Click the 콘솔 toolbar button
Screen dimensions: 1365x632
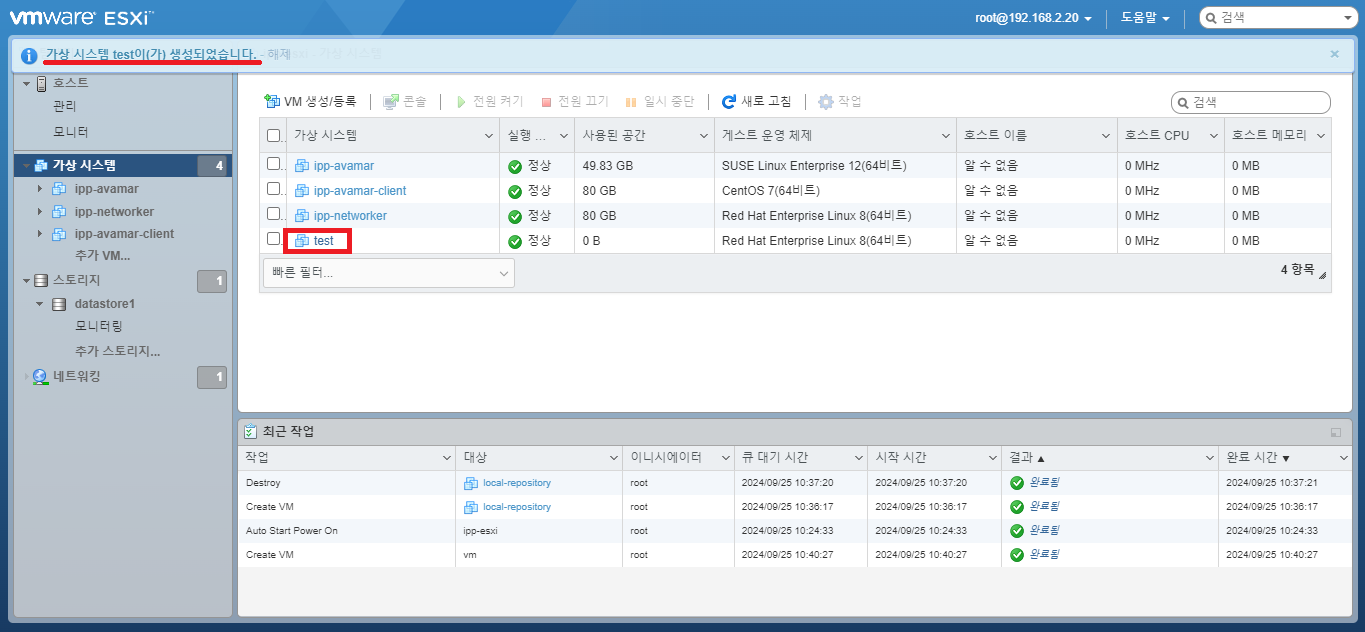405,101
